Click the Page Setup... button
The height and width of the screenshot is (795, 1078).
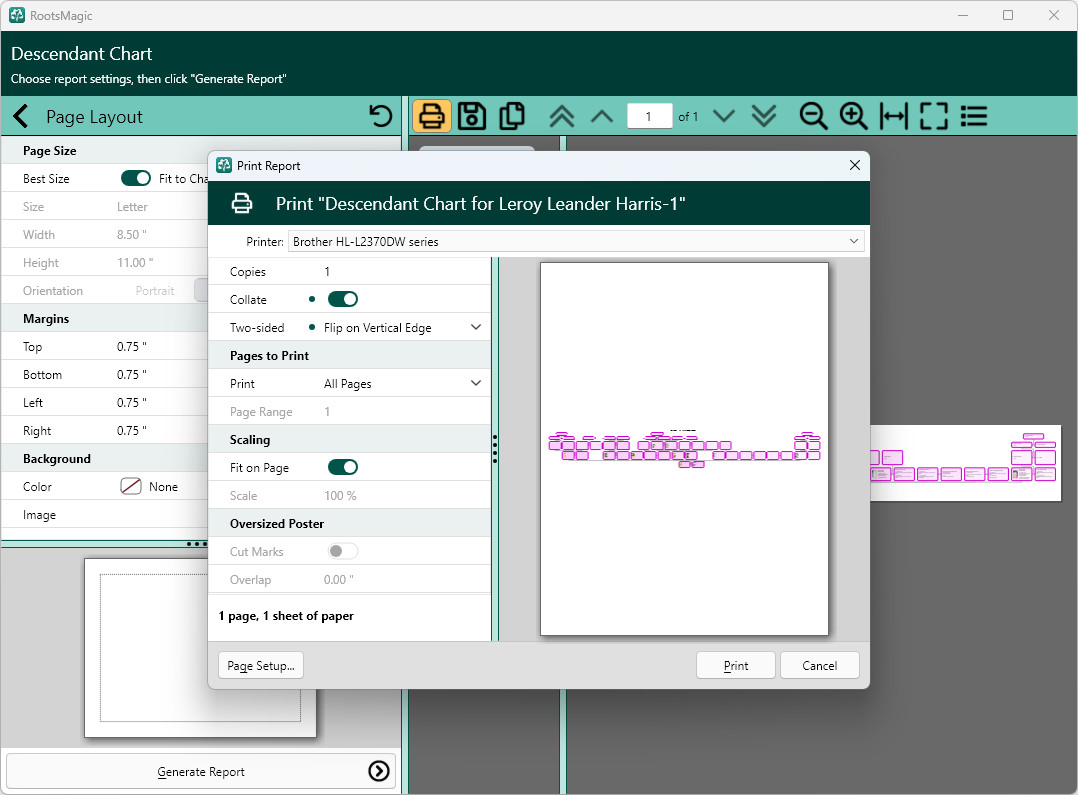261,665
